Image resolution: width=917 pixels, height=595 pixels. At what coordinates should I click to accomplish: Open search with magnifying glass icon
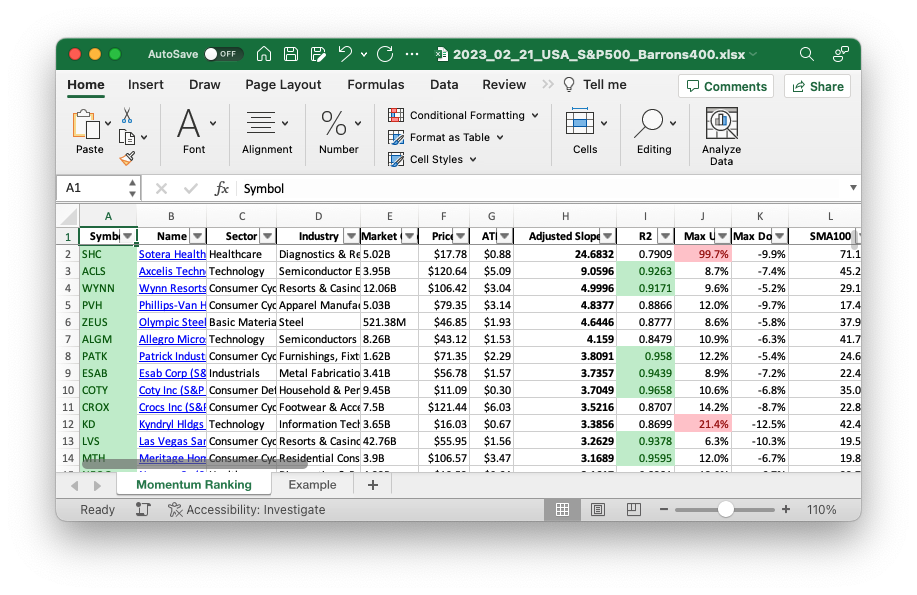pyautogui.click(x=806, y=54)
